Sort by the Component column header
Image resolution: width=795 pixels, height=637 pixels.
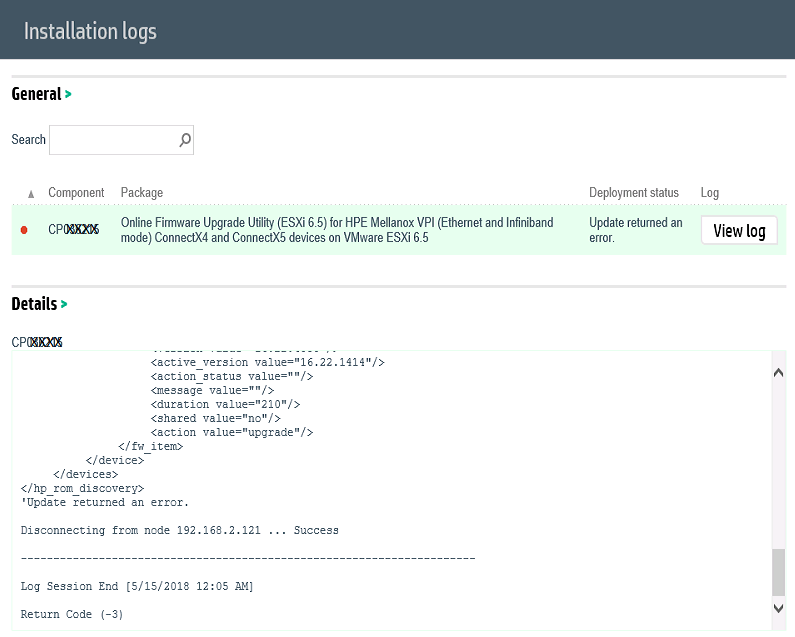76,193
